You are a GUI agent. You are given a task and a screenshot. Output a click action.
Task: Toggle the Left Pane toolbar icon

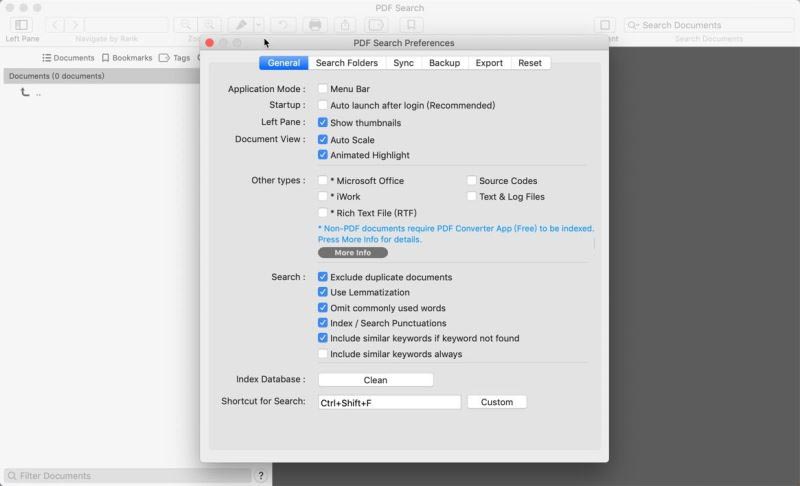click(21, 25)
